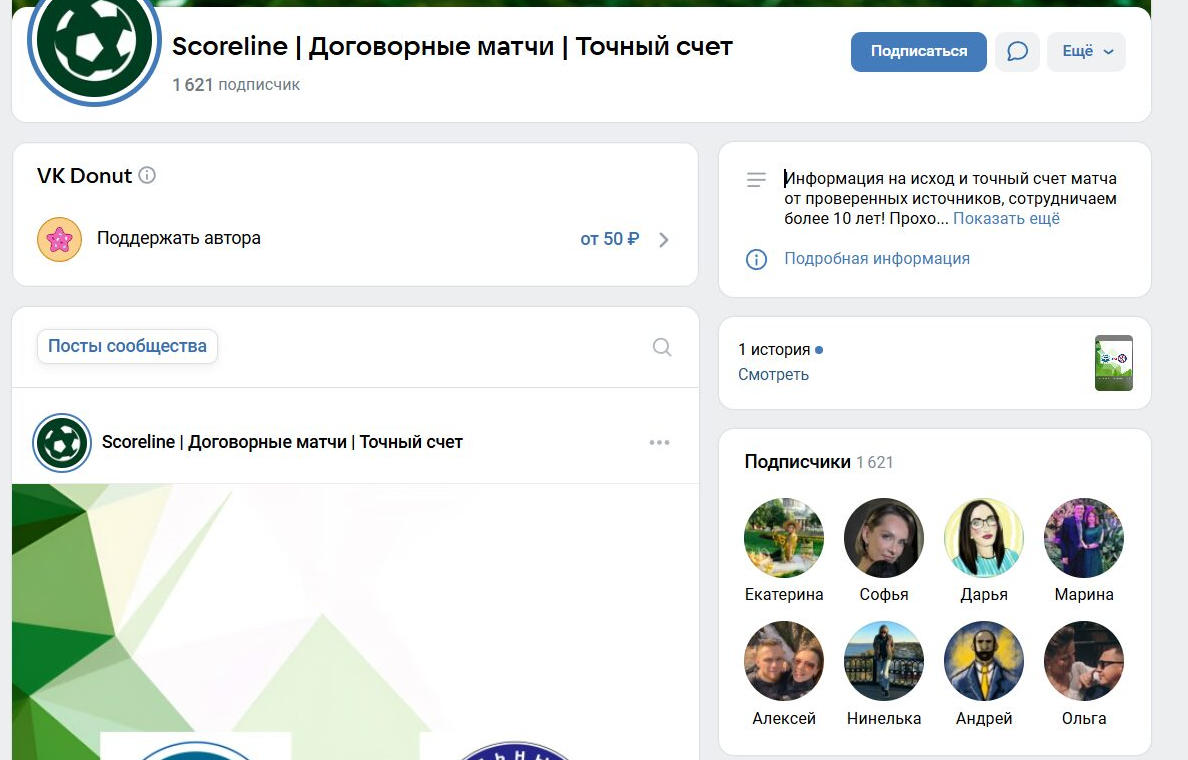The height and width of the screenshot is (760, 1188).
Task: Click the VK Donut info icon
Action: [x=147, y=176]
